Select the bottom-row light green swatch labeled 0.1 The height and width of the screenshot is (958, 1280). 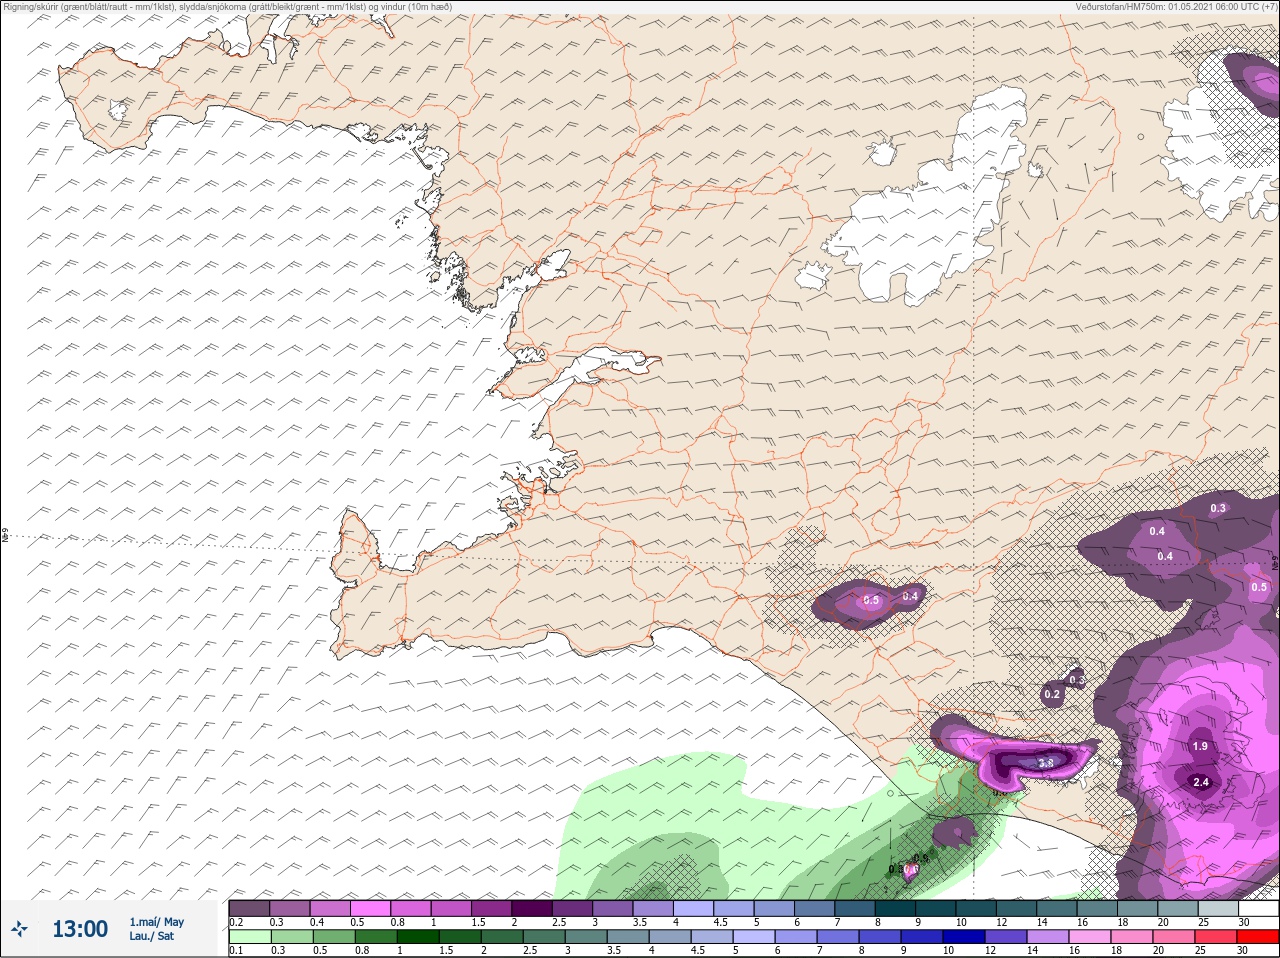click(x=250, y=937)
